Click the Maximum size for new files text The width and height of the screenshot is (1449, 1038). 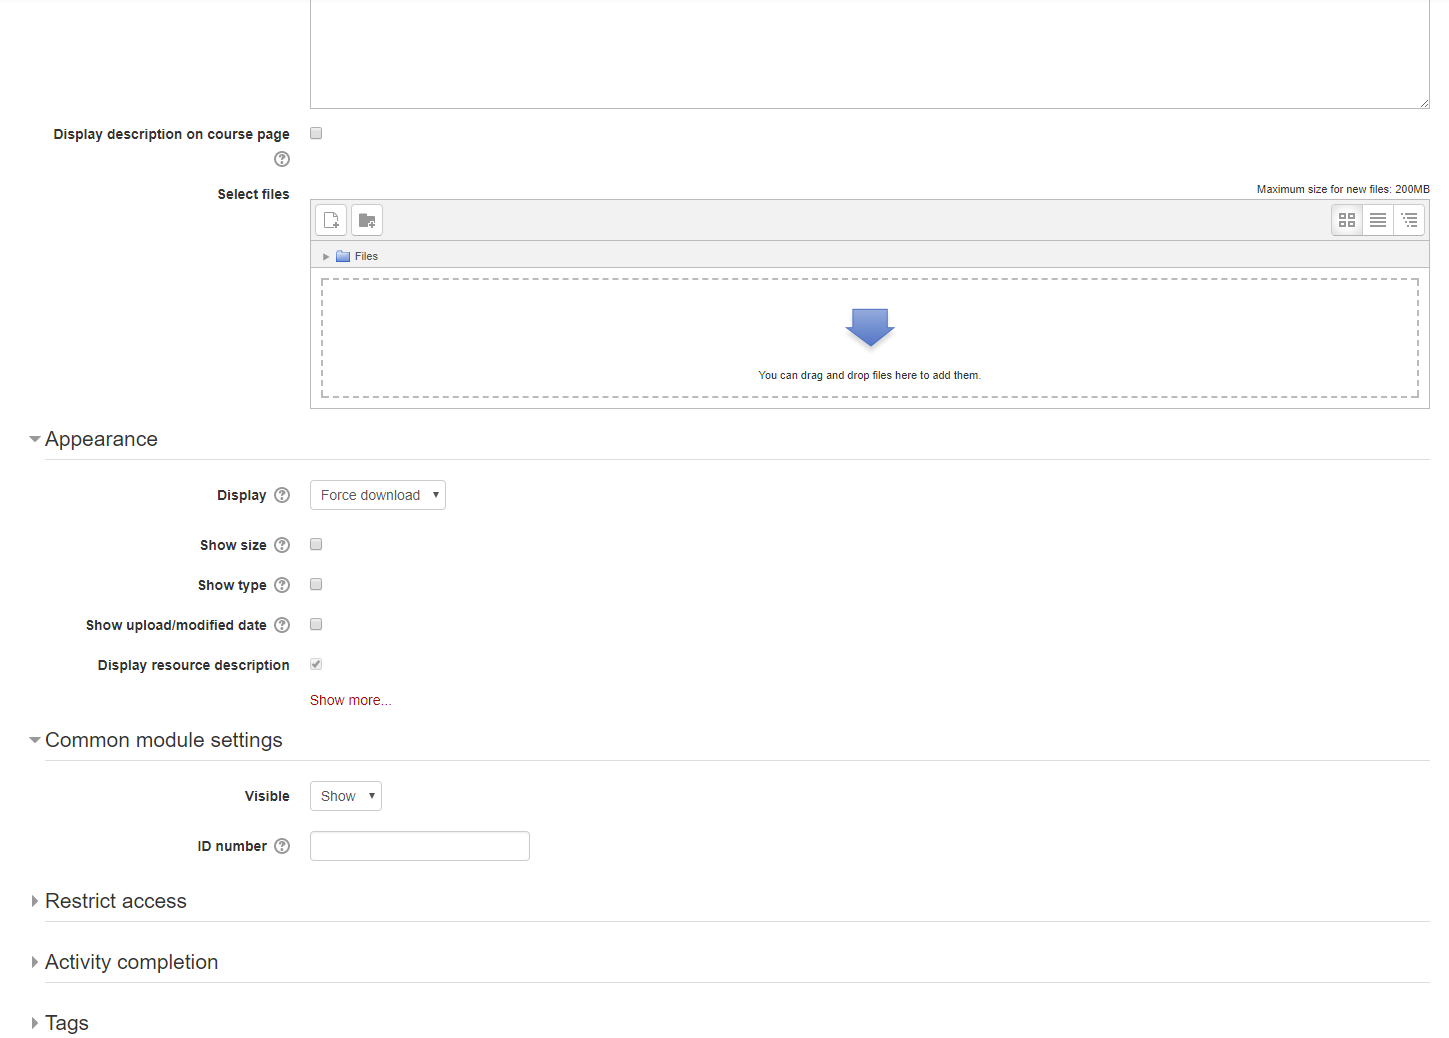point(1343,189)
